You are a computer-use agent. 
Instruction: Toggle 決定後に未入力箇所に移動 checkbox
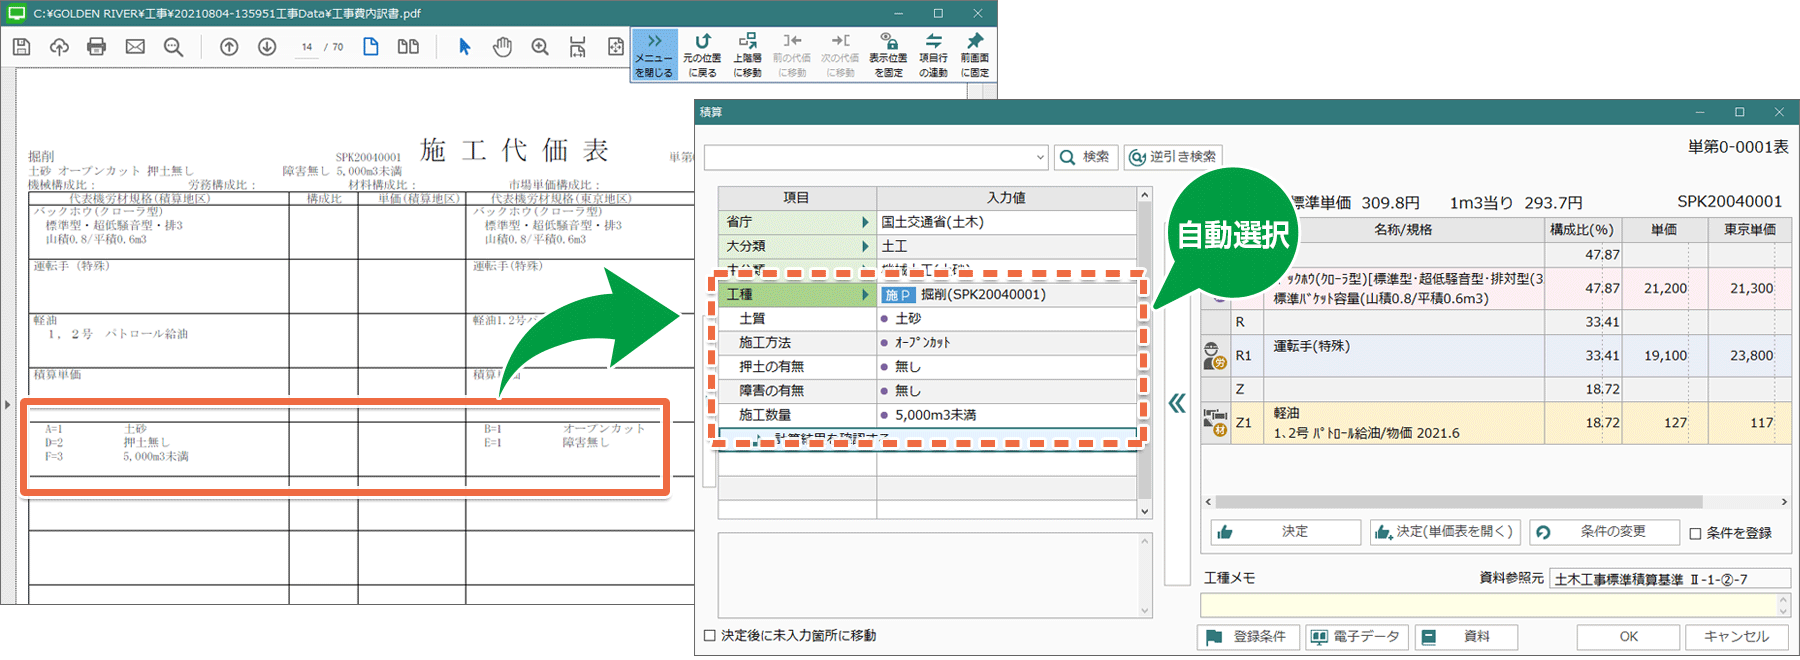(710, 636)
